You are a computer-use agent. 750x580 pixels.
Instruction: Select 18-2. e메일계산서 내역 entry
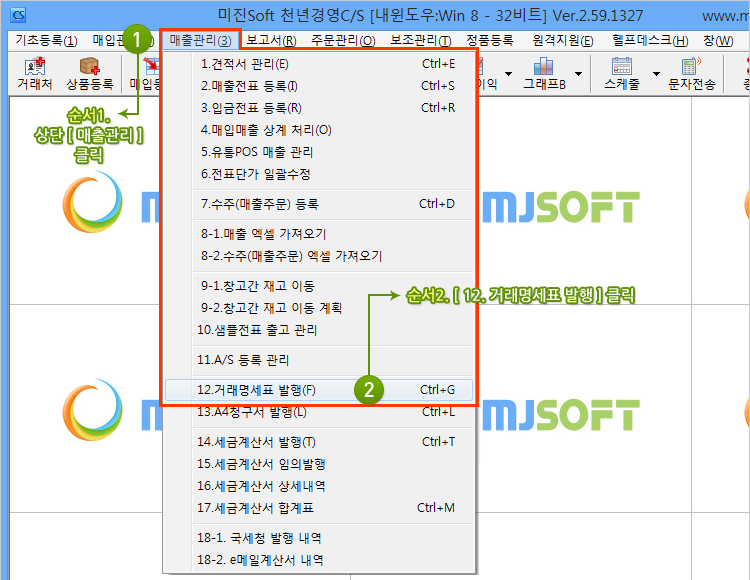(x=320, y=559)
